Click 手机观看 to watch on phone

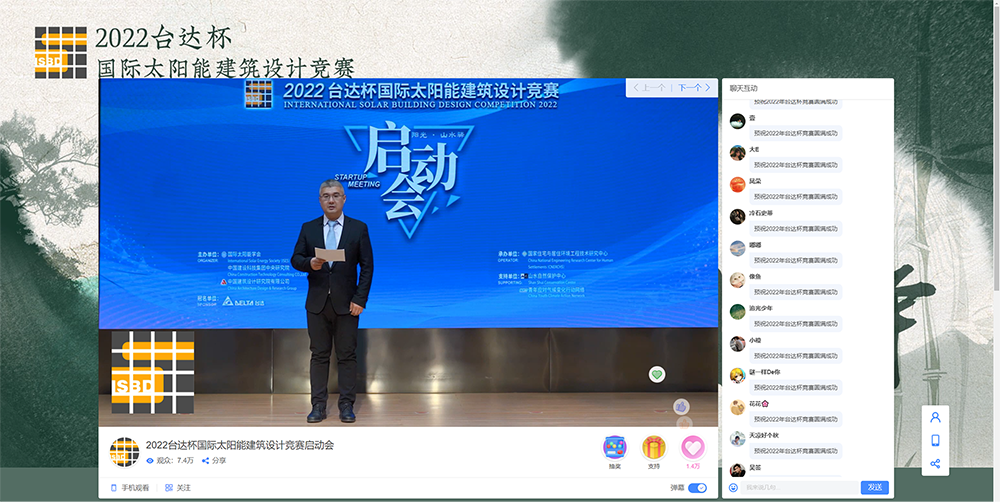(131, 488)
